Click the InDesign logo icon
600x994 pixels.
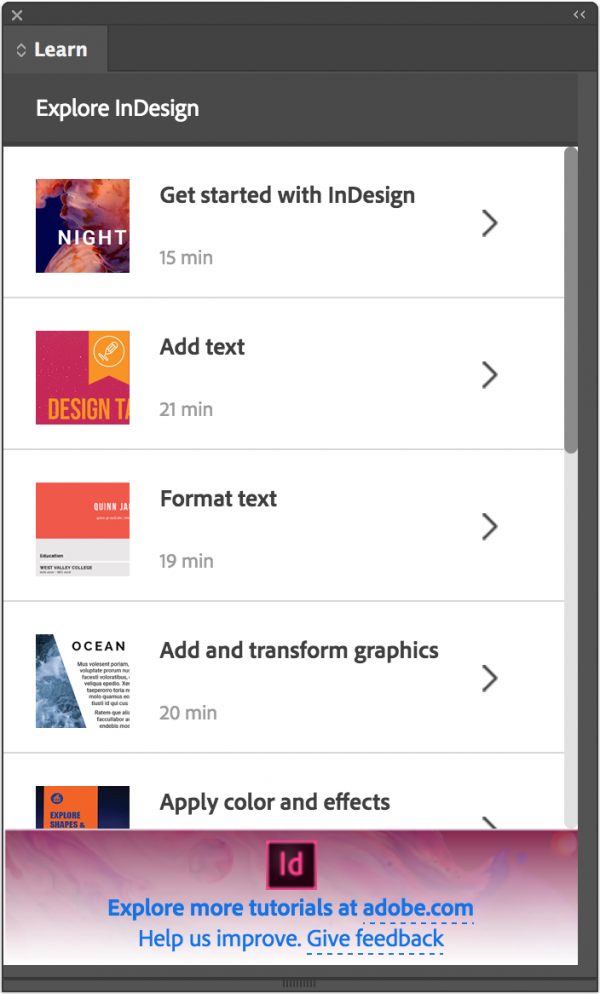click(x=290, y=864)
